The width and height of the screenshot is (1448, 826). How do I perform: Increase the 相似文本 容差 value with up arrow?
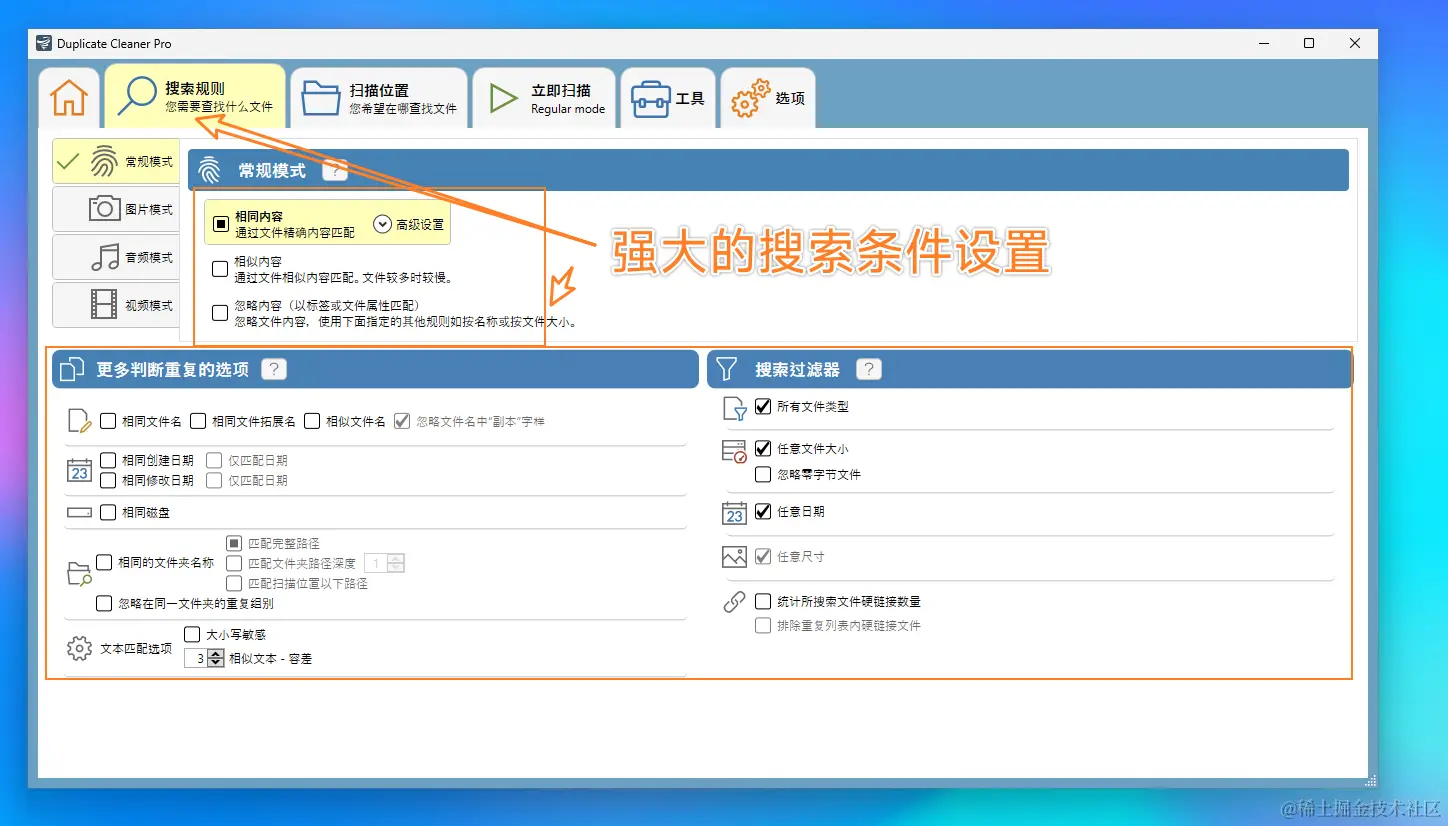215,654
